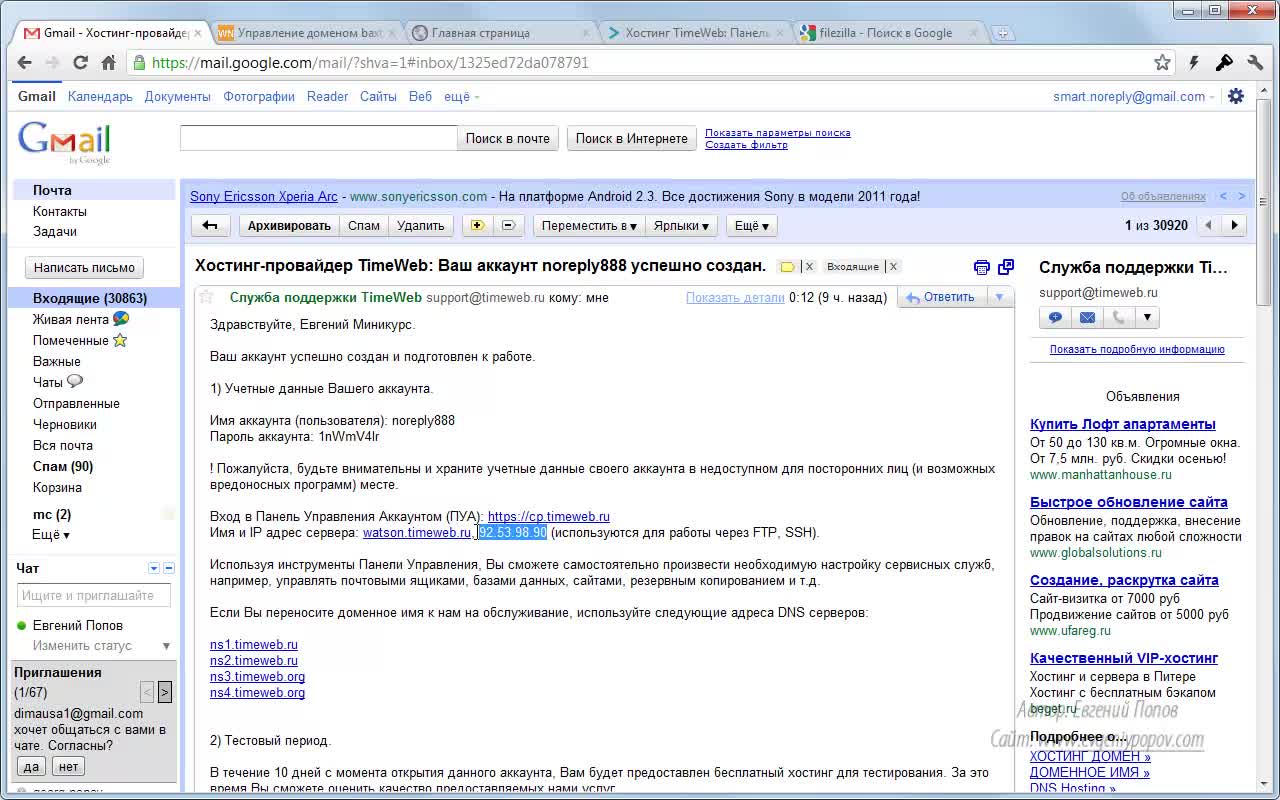Star the TimeWeb support message
Viewport: 1280px width, 800px height.
coord(206,297)
